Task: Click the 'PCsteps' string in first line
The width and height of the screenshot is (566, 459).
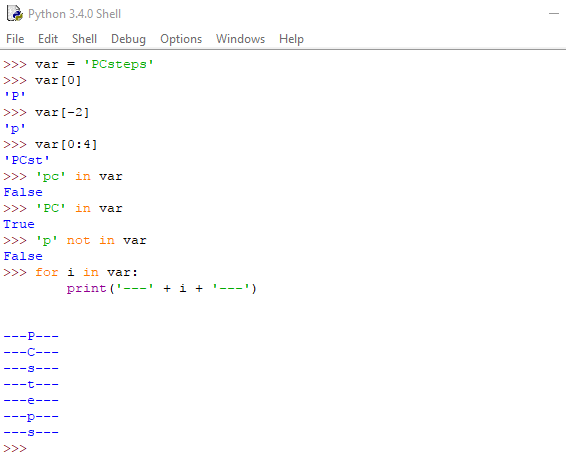Action: tap(119, 64)
